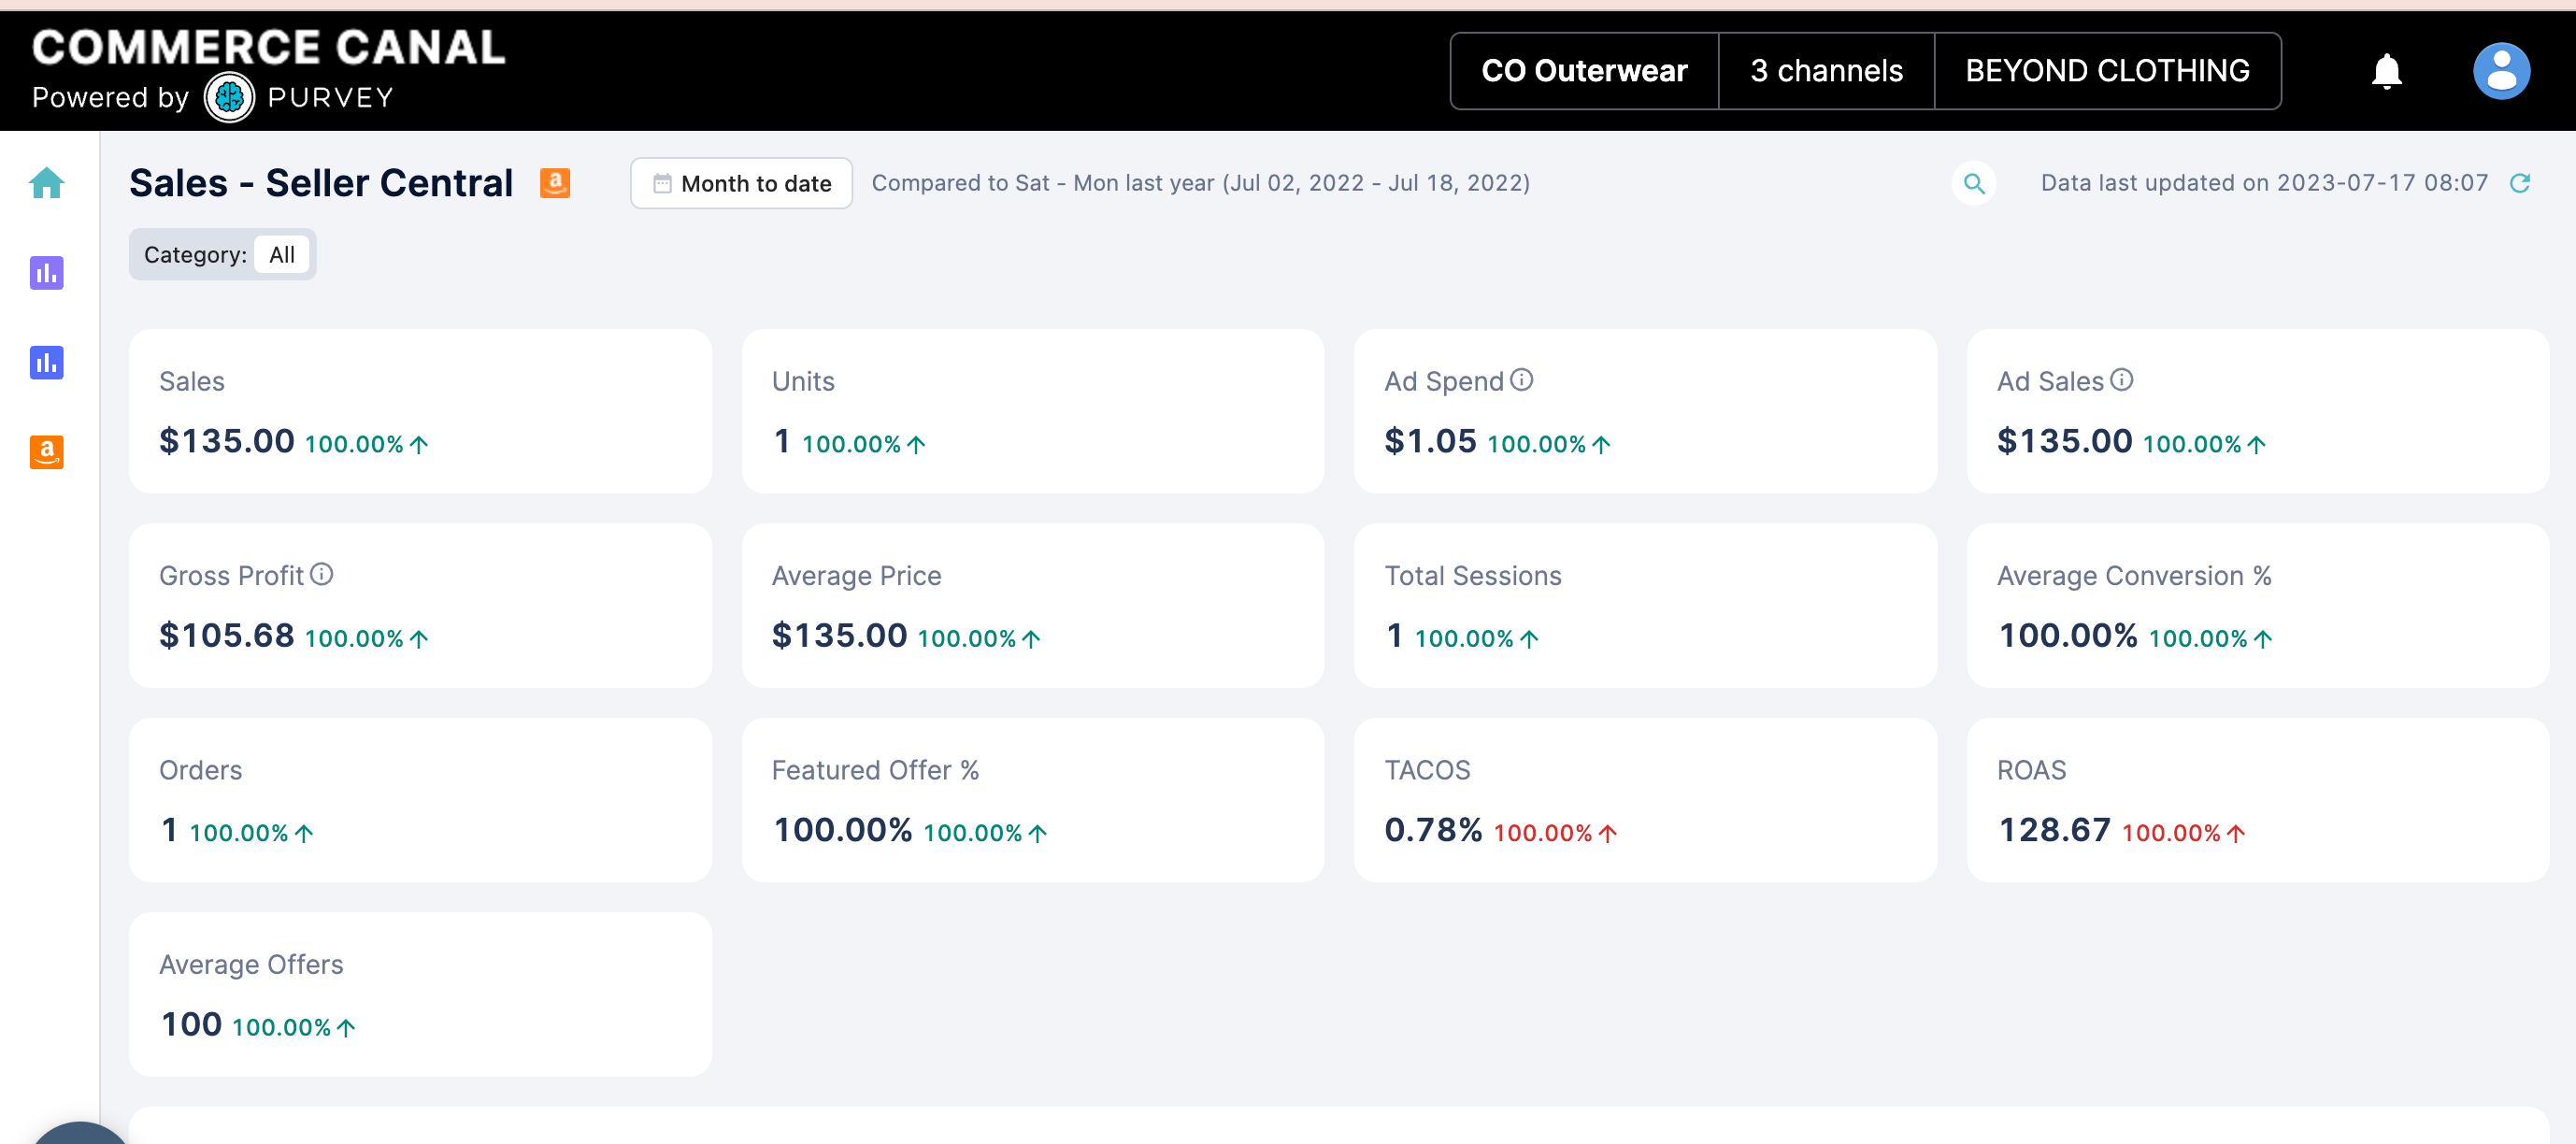Viewport: 2576px width, 1144px height.
Task: Click the Sales metric card
Action: (x=420, y=411)
